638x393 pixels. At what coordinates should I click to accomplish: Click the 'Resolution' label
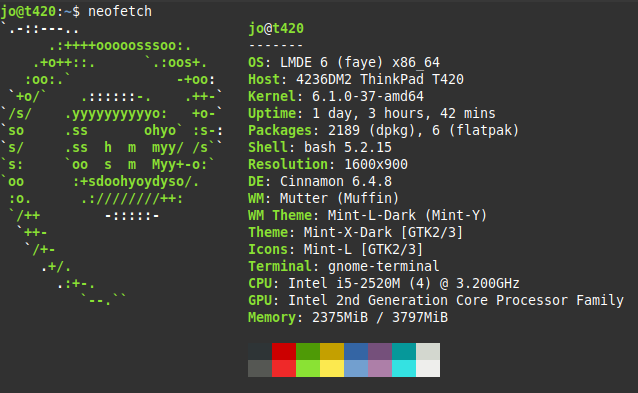(288, 164)
